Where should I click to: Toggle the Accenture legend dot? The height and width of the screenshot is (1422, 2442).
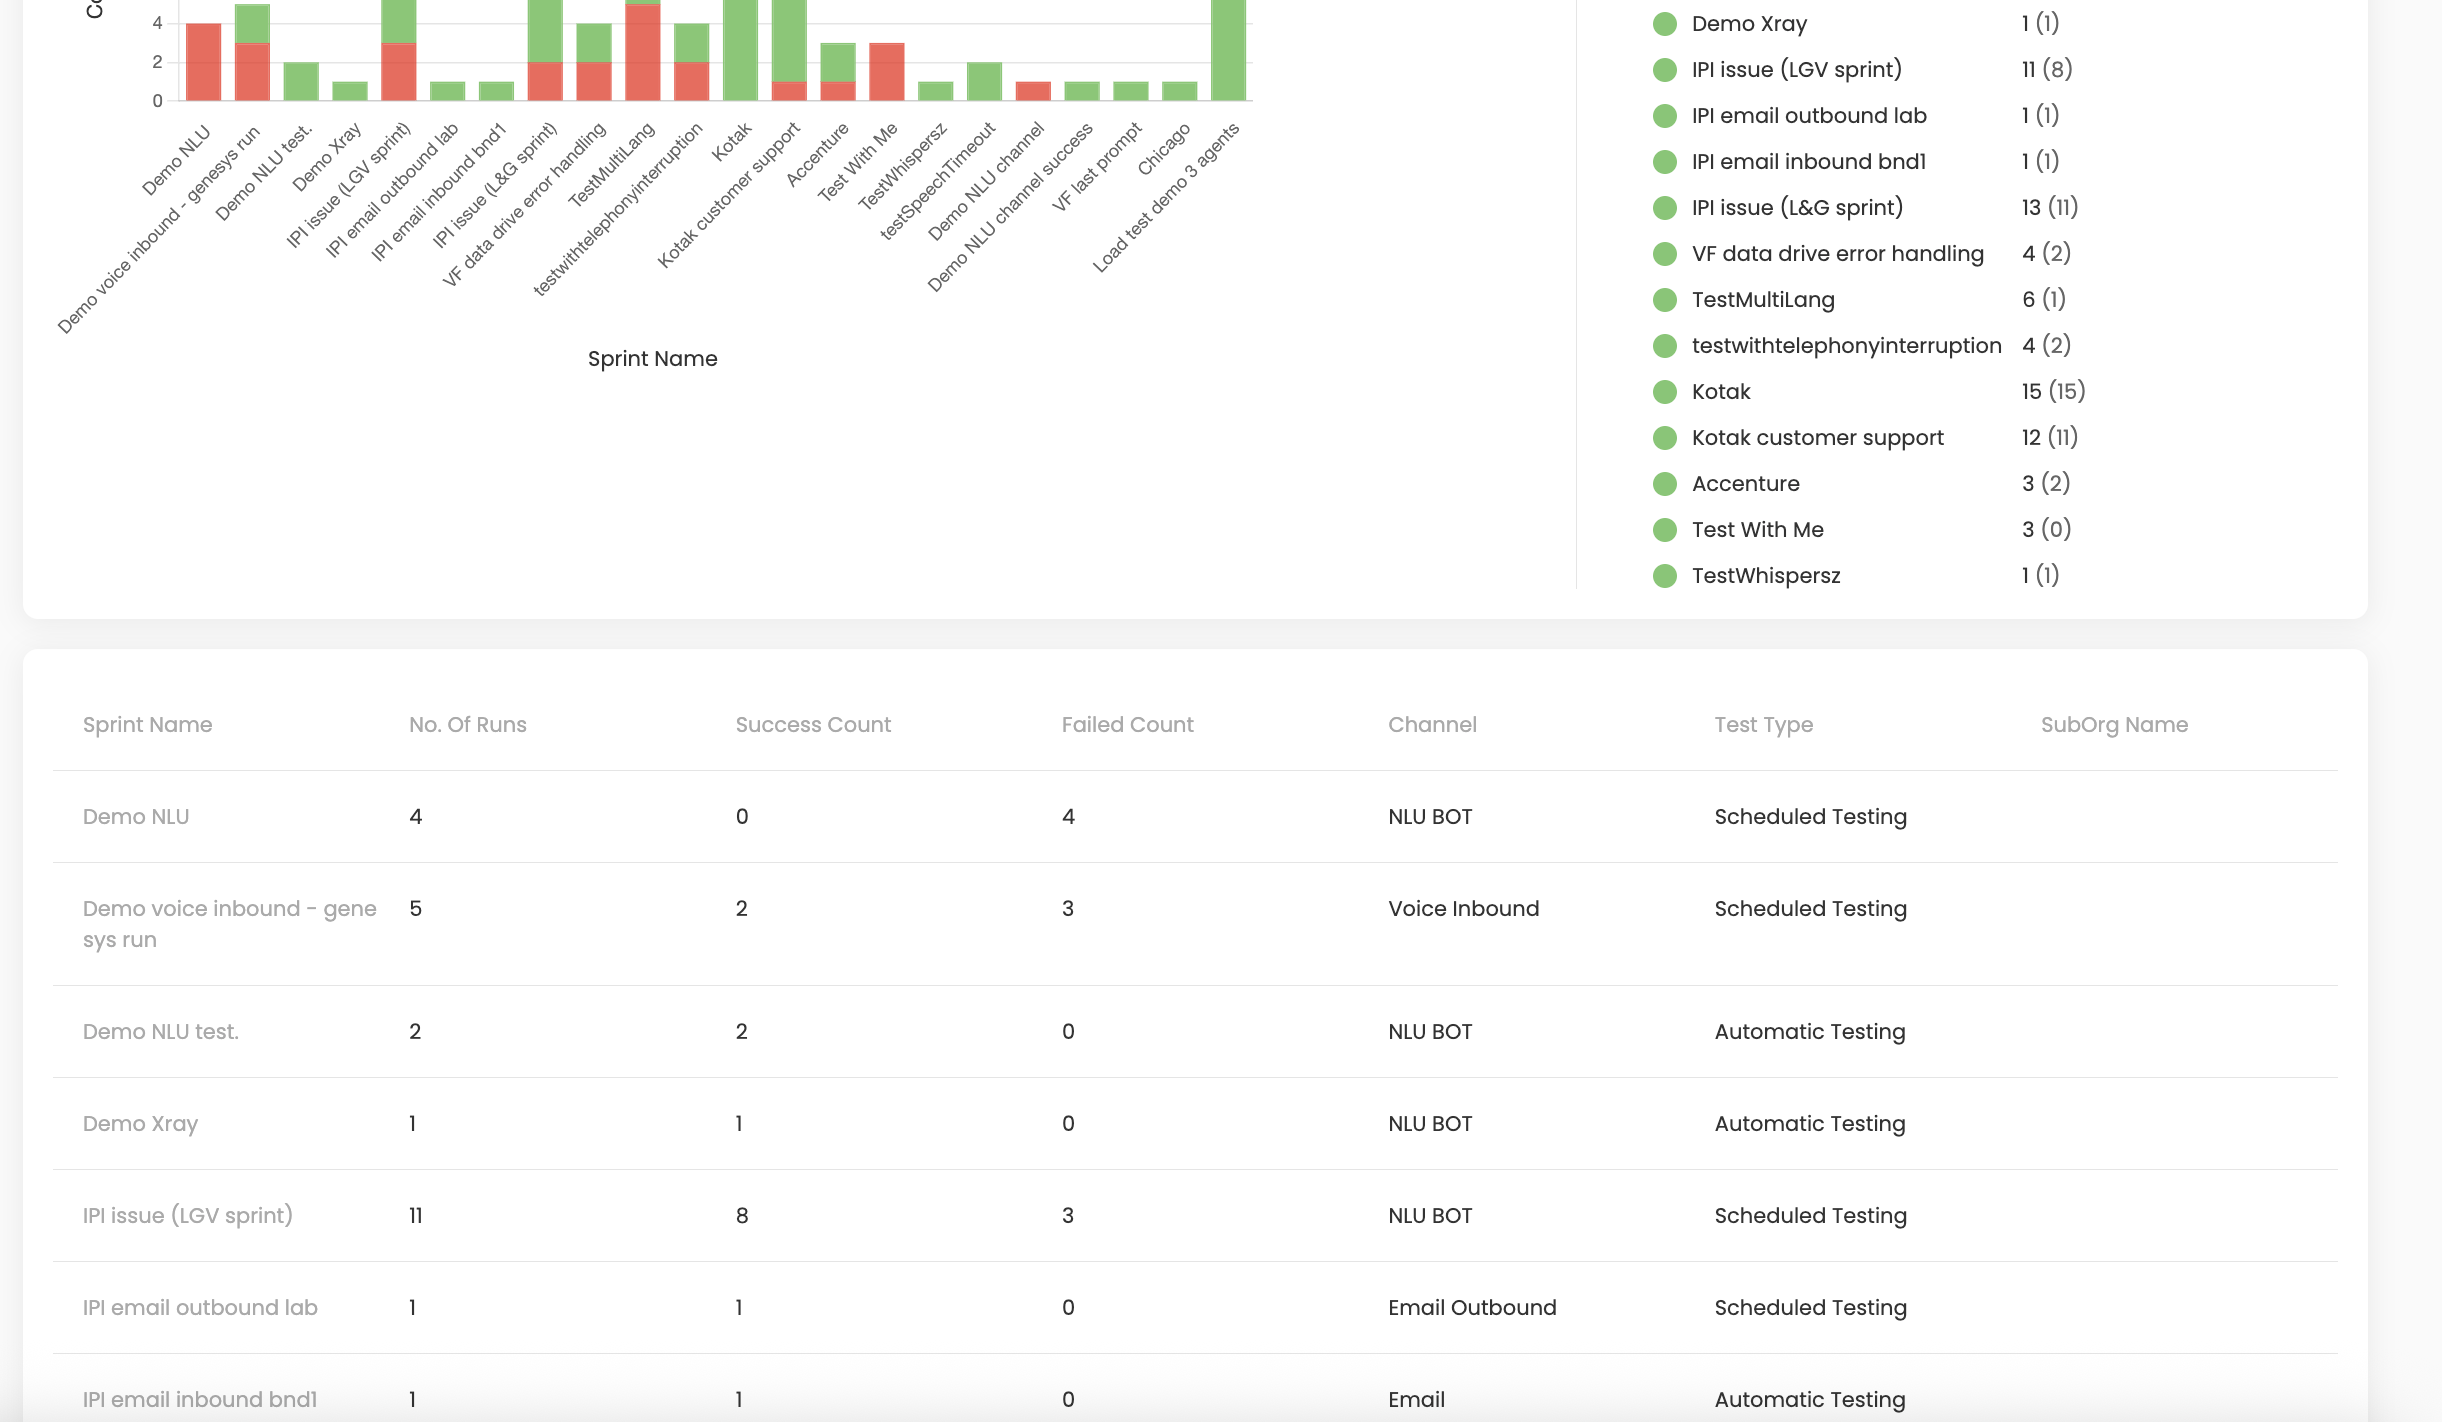1664,484
